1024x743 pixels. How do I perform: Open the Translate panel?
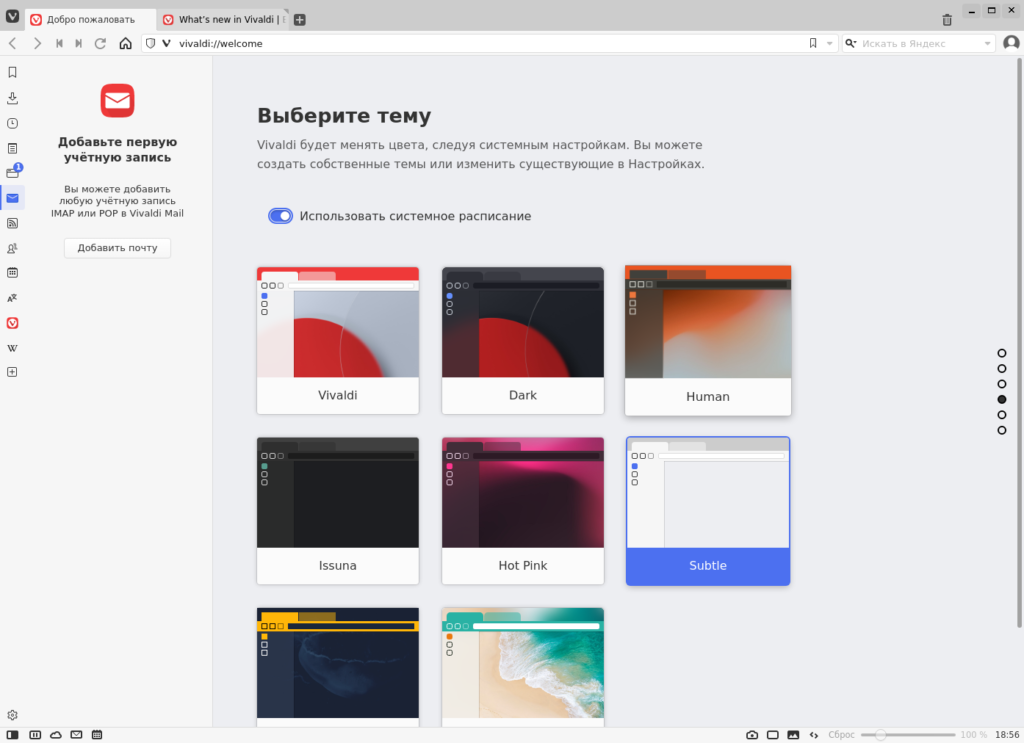[12, 298]
